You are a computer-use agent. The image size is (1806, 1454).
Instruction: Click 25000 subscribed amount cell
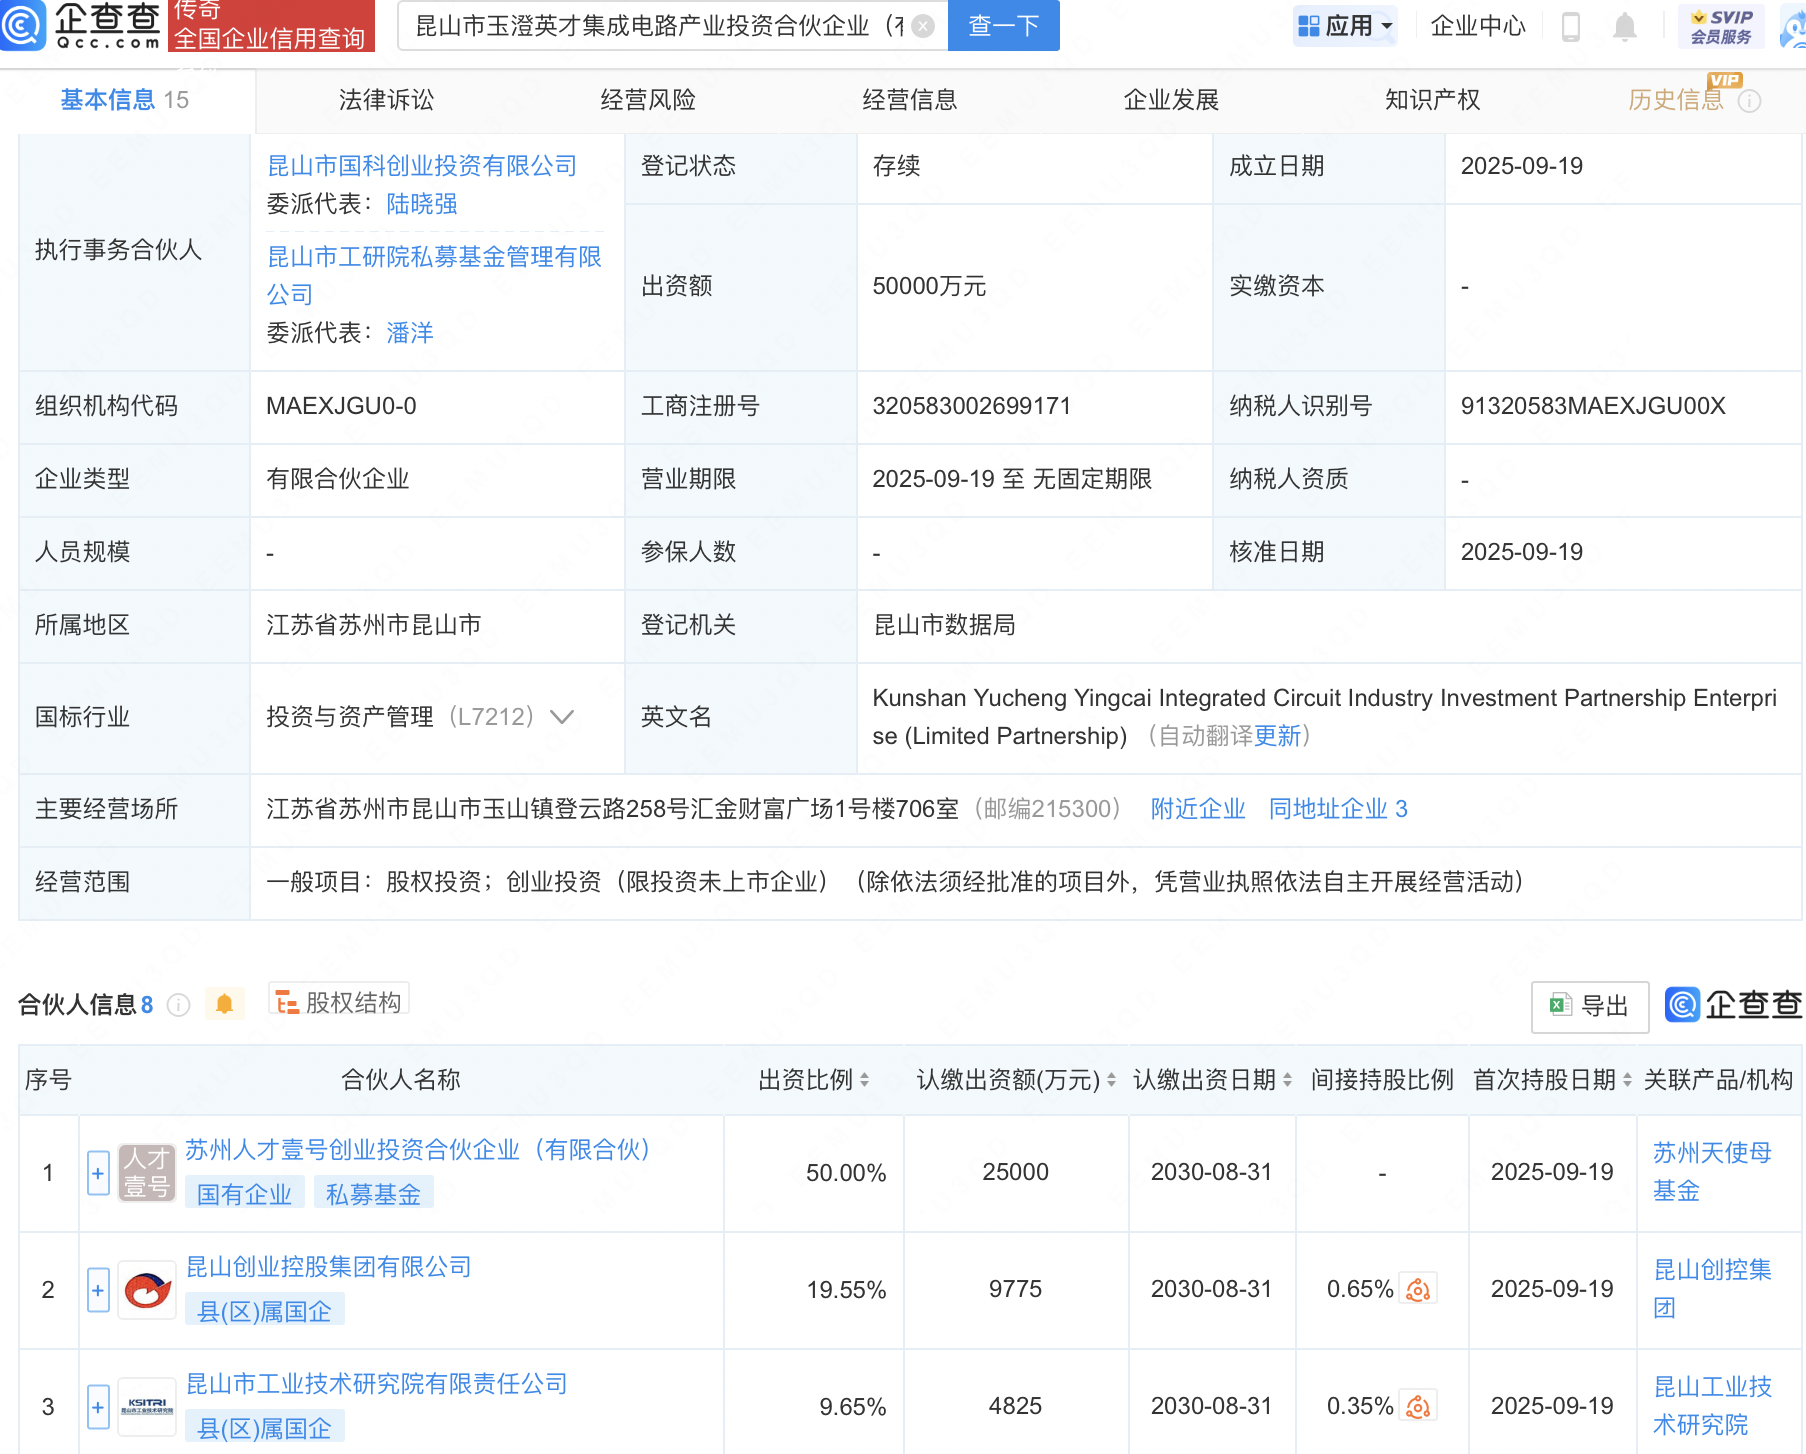(1015, 1172)
